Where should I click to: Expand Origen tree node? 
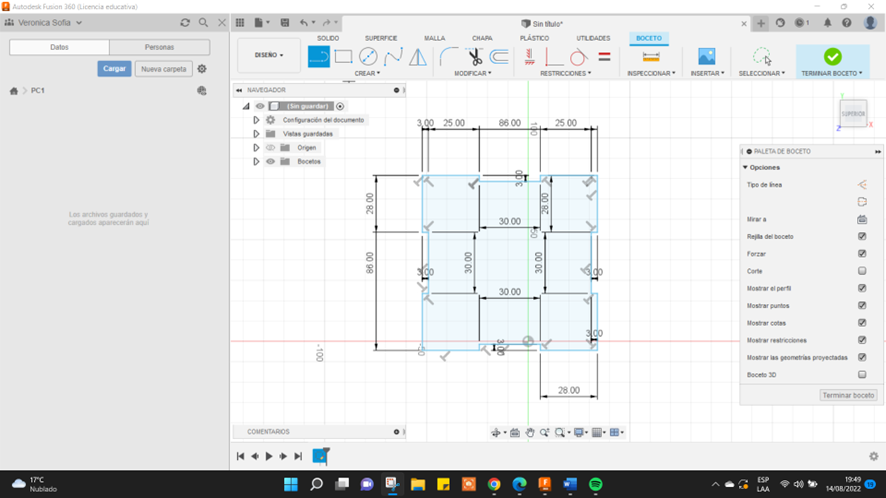tap(256, 148)
